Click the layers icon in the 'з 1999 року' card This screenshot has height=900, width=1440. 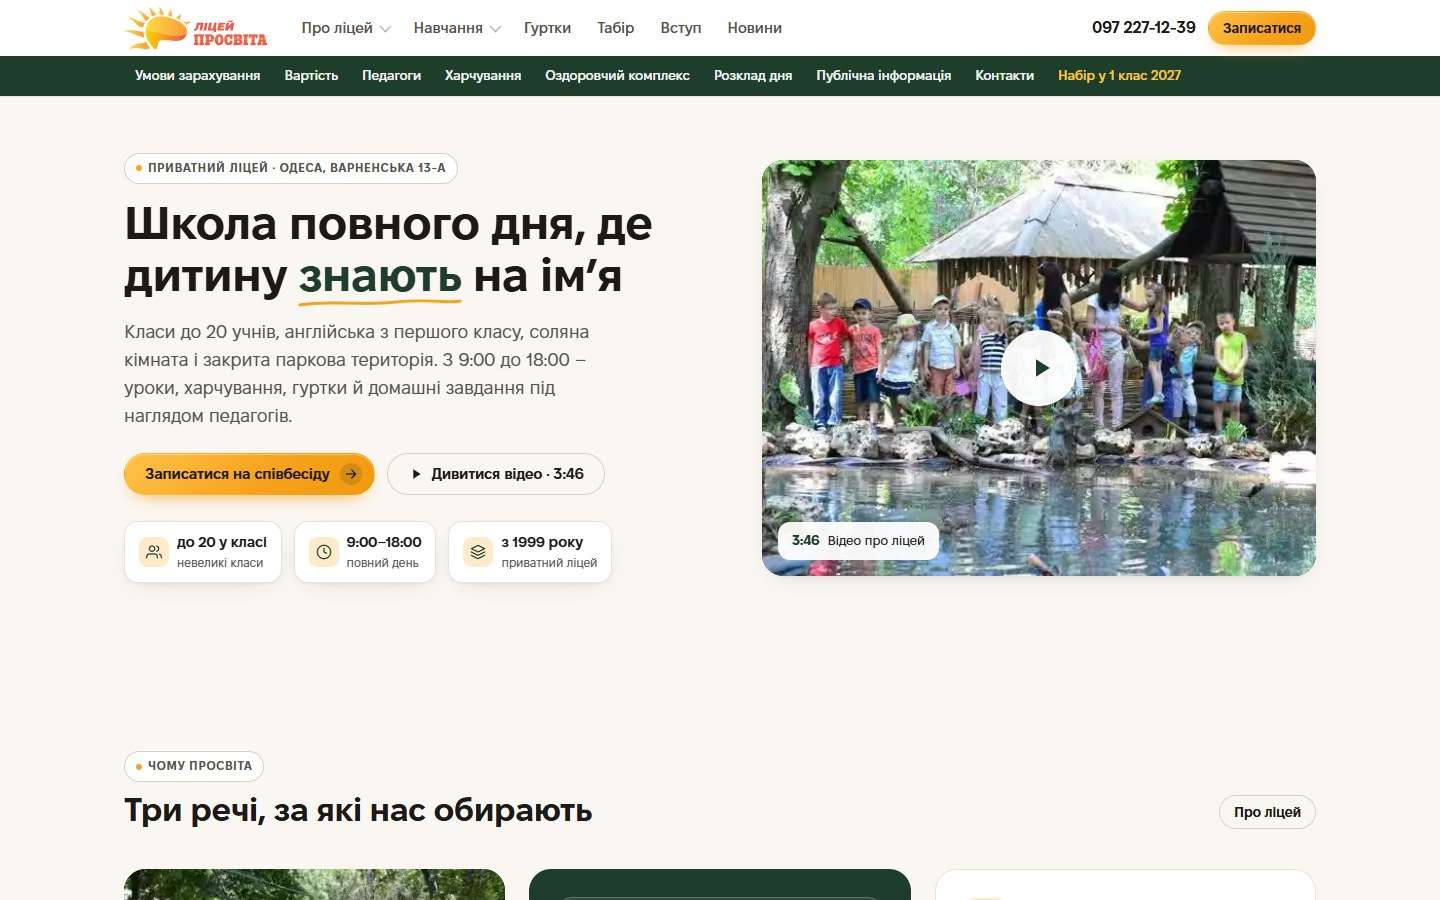(x=478, y=552)
